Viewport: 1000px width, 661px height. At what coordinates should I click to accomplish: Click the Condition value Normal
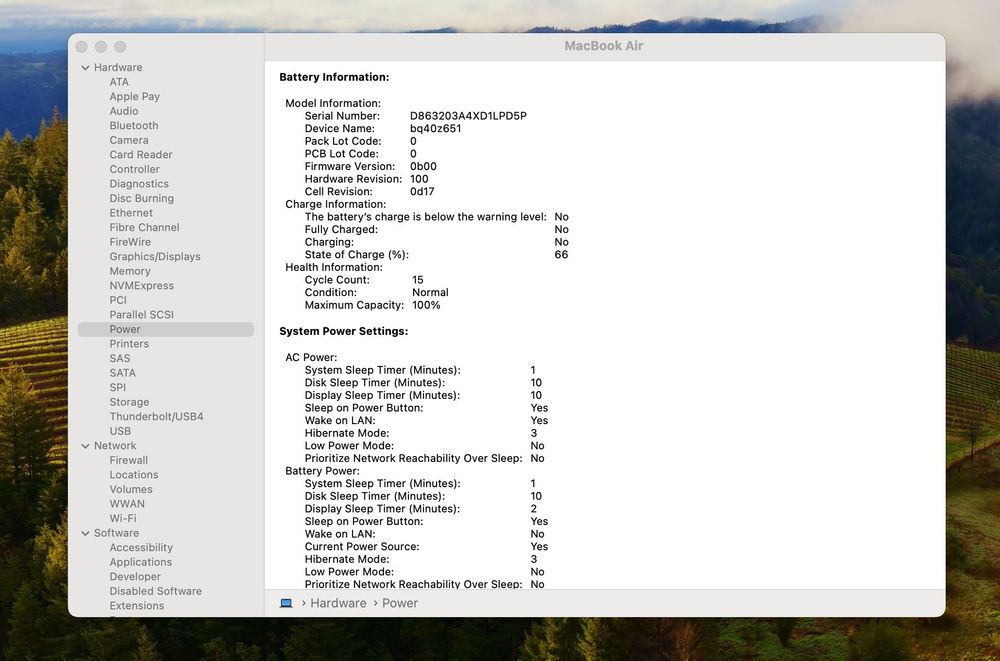click(430, 292)
